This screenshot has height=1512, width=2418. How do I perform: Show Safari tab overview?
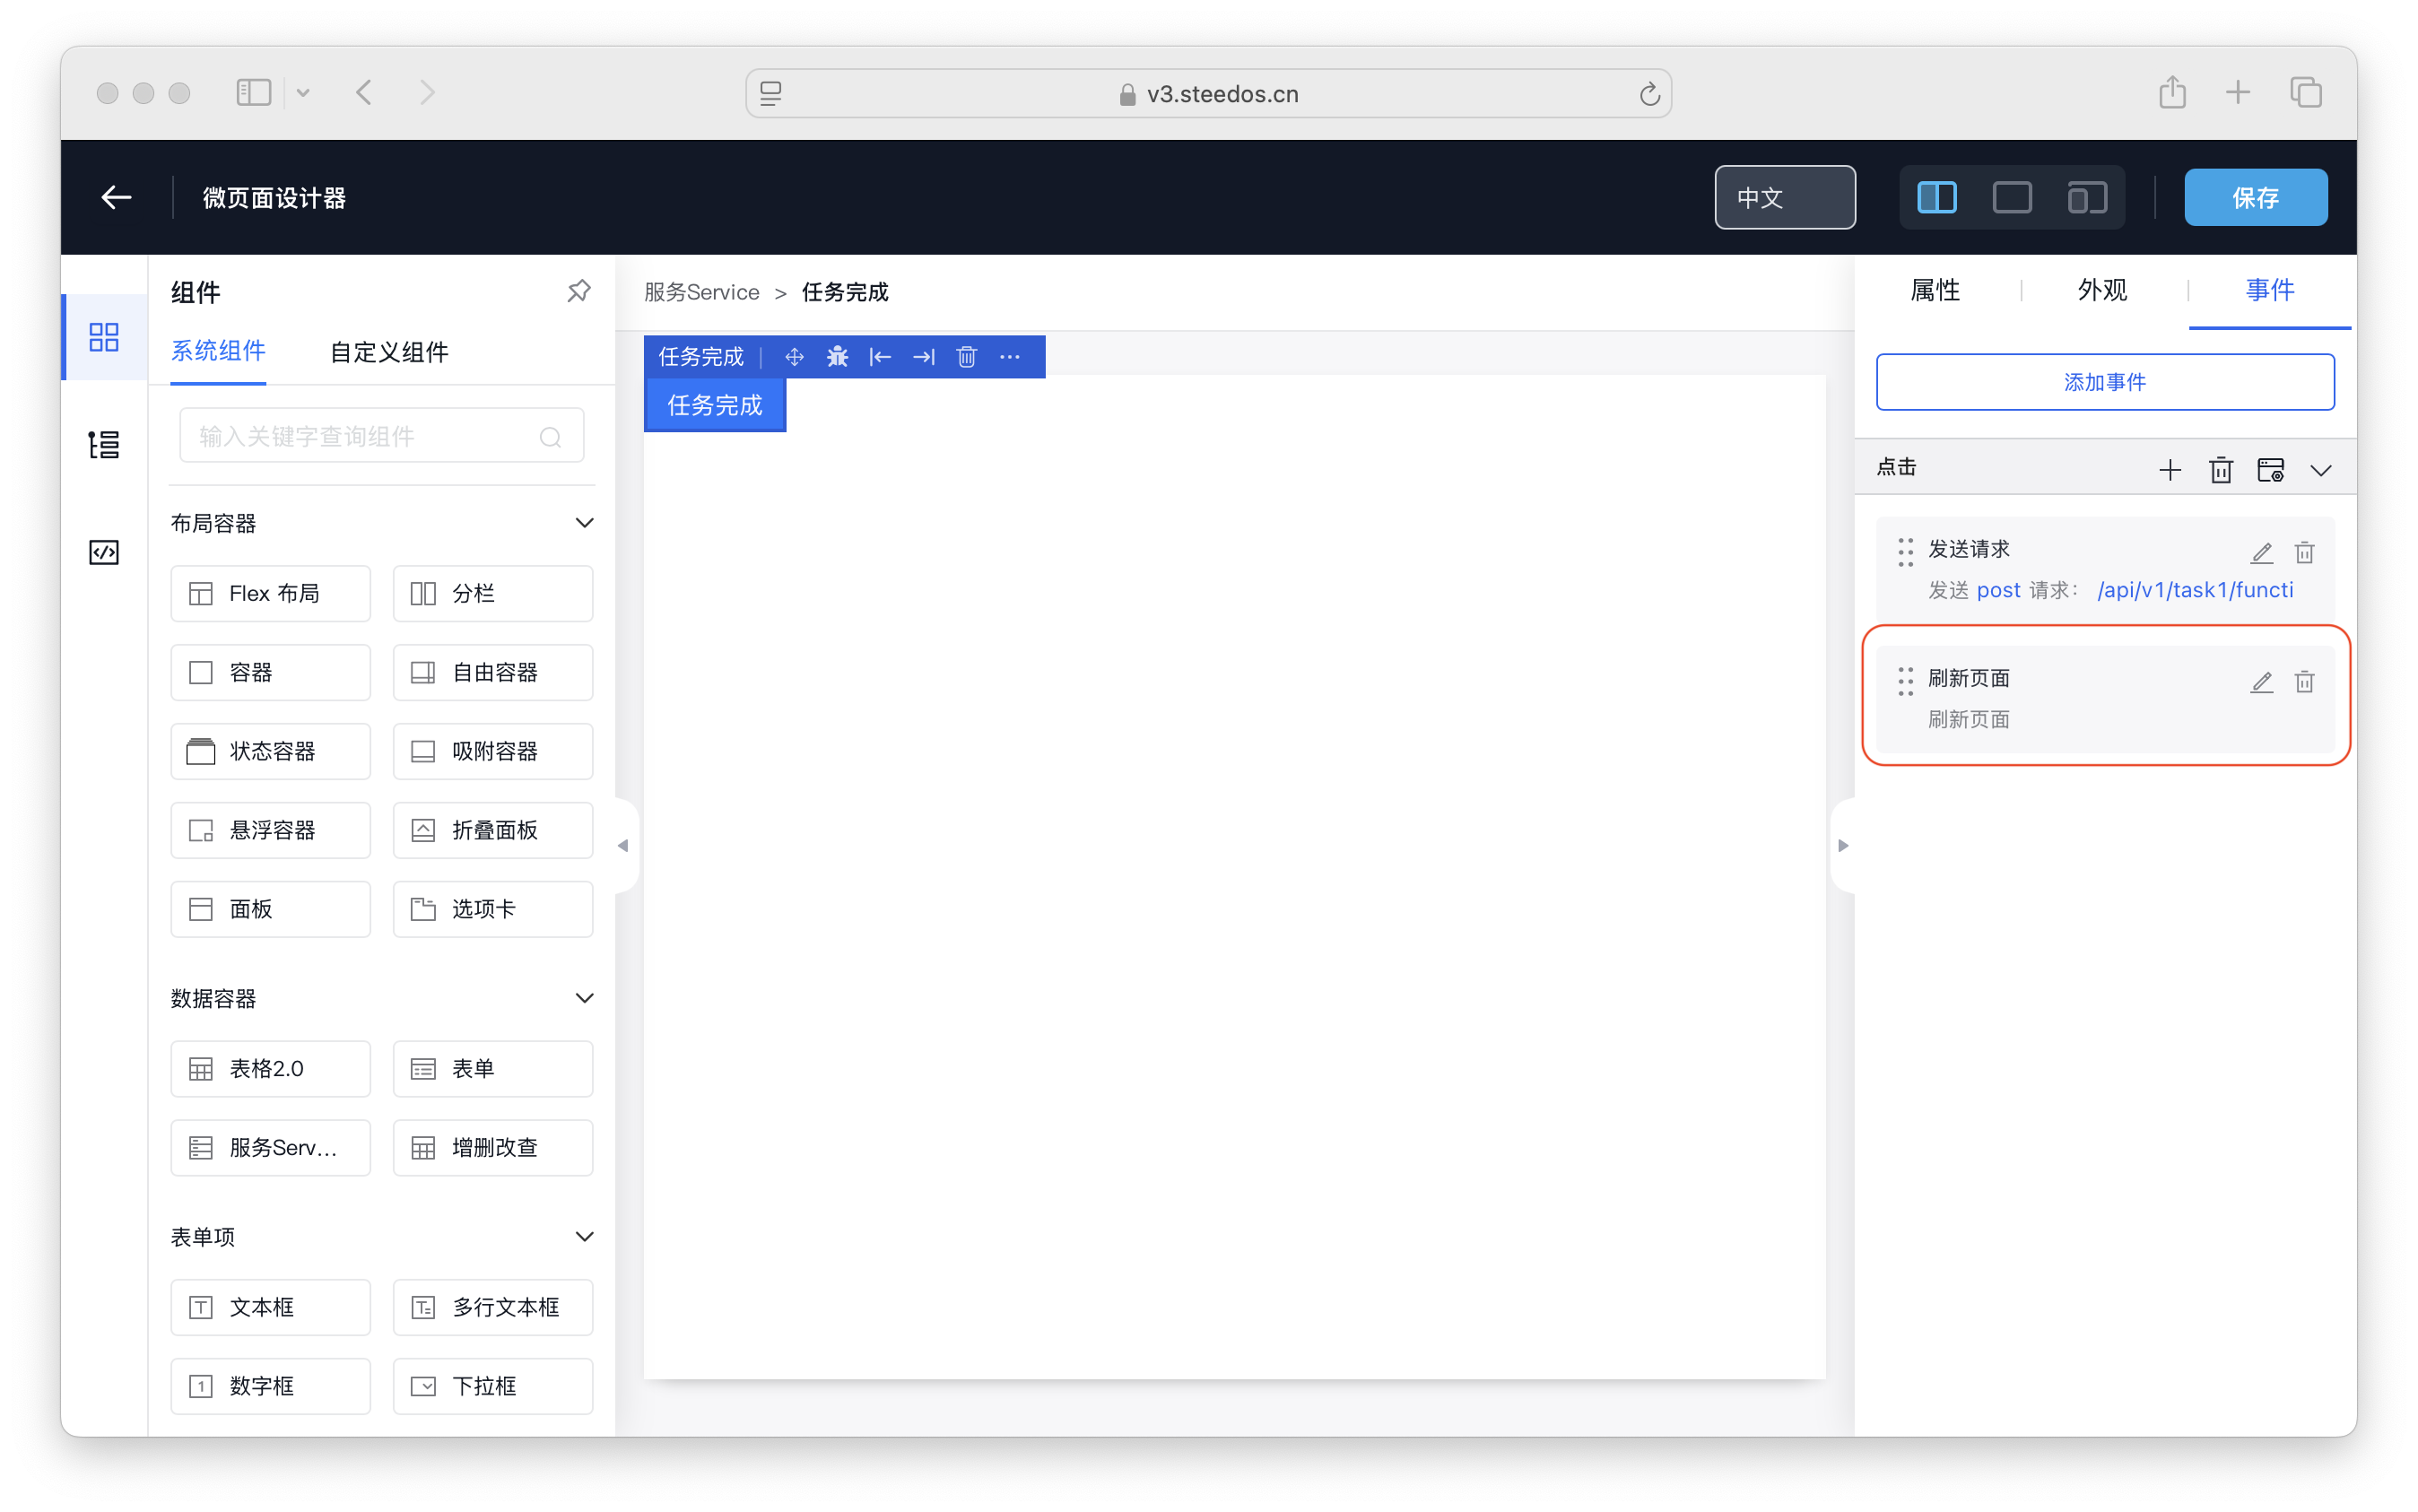tap(2306, 93)
